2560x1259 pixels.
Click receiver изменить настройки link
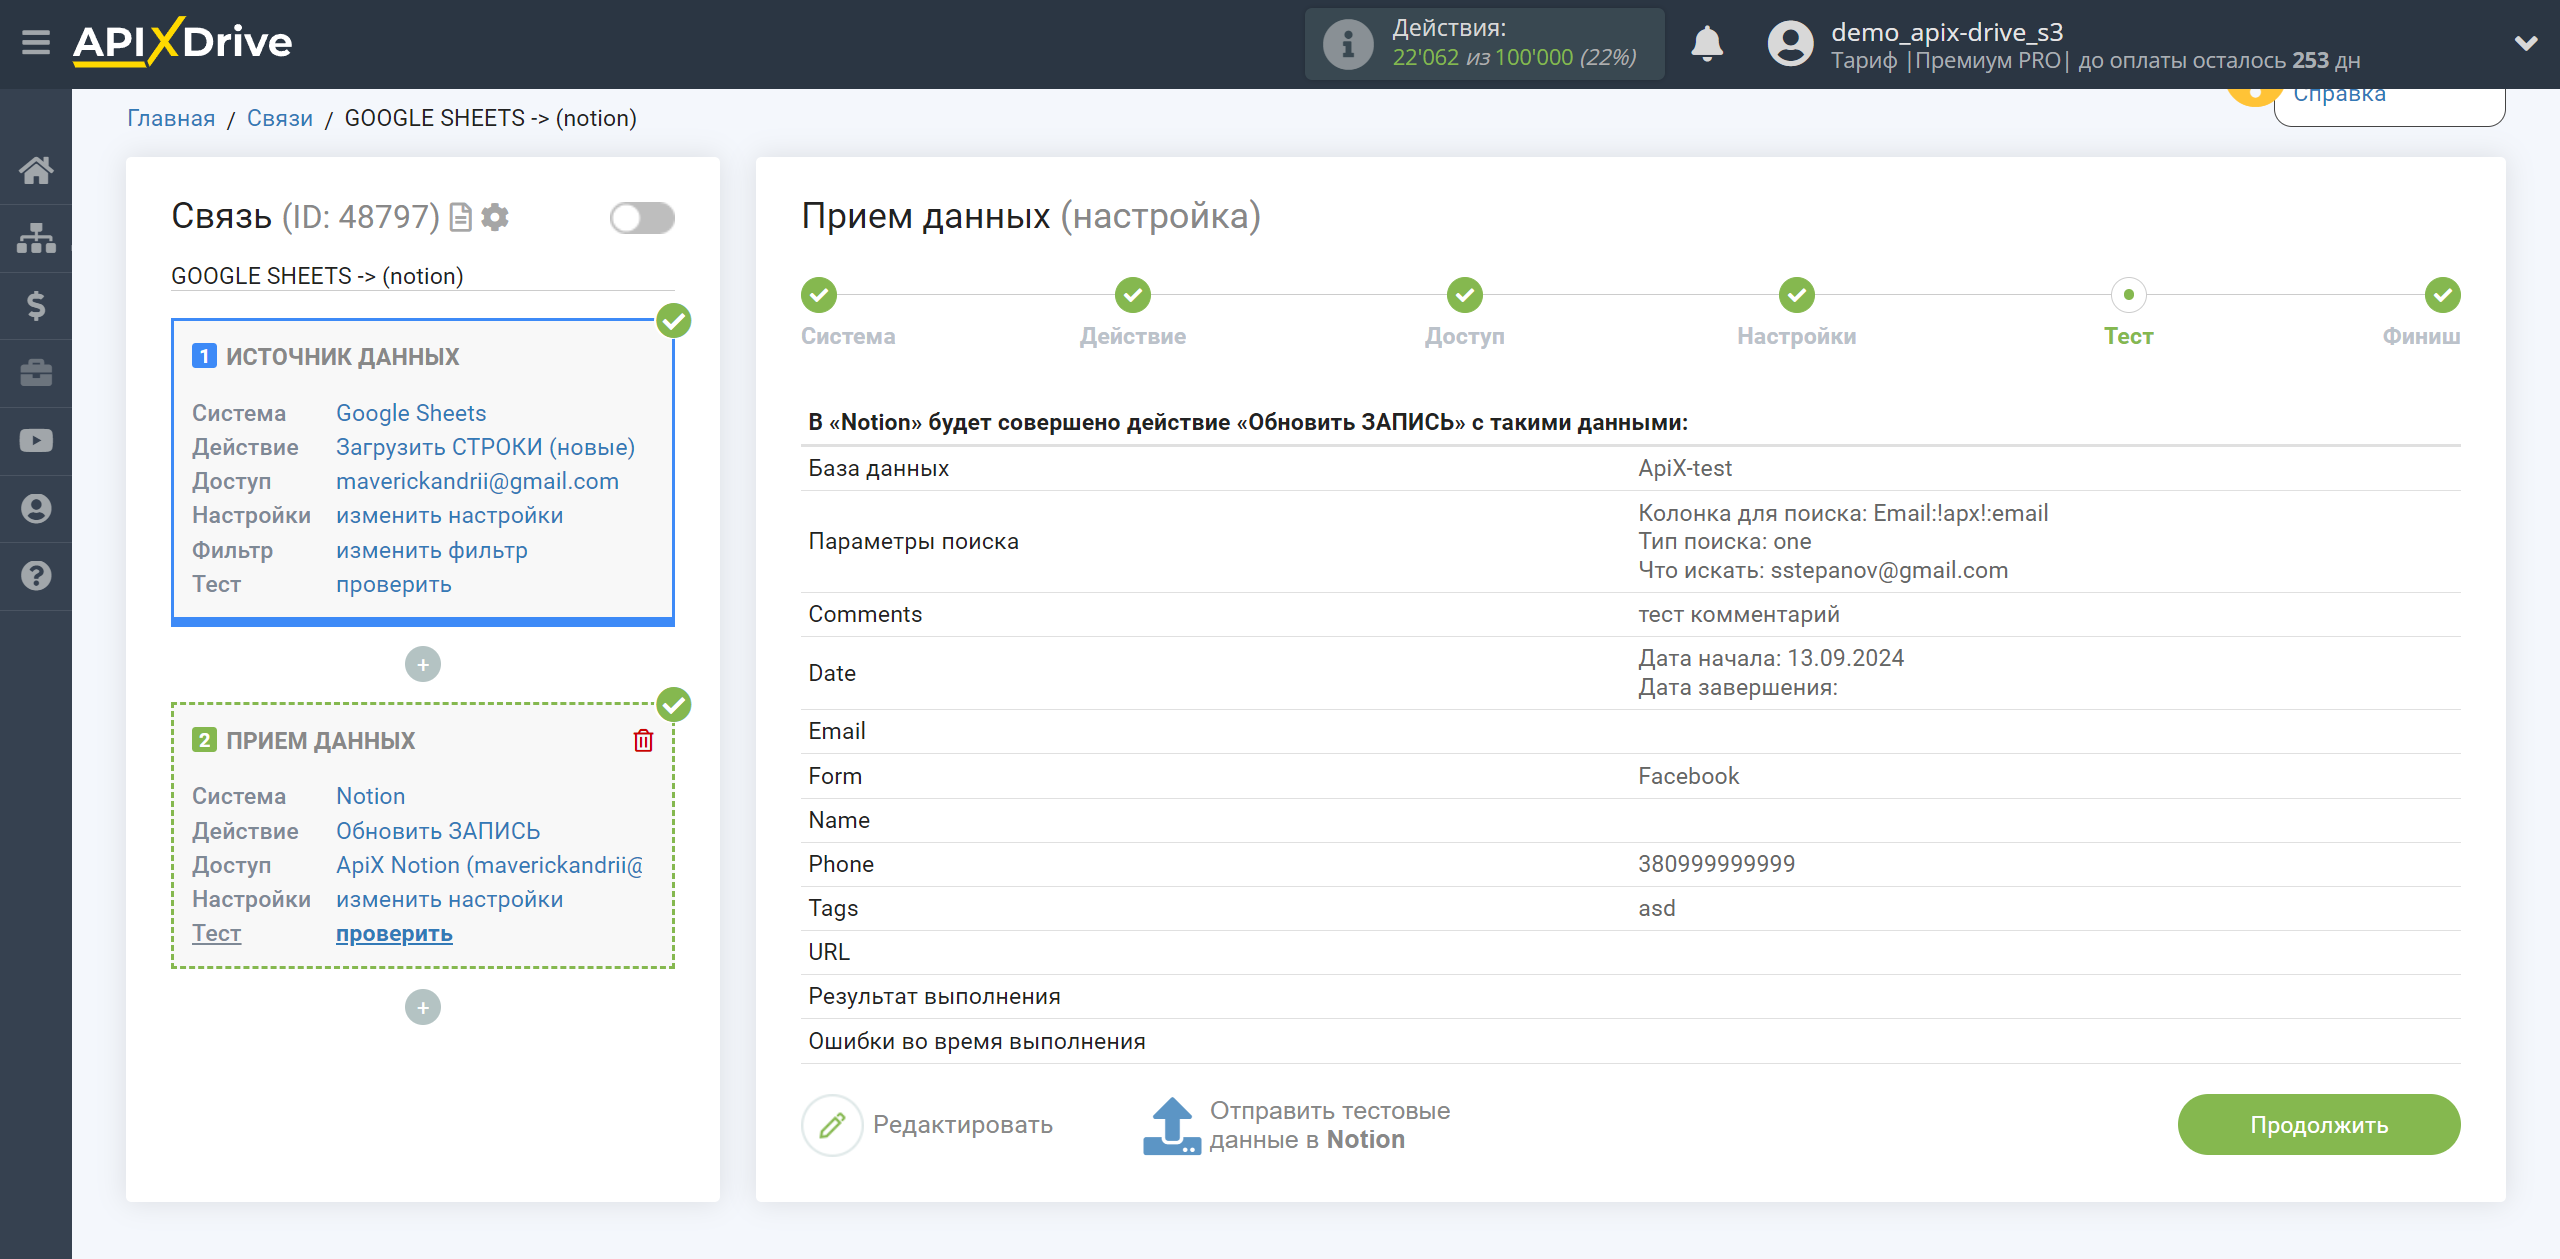(x=450, y=899)
